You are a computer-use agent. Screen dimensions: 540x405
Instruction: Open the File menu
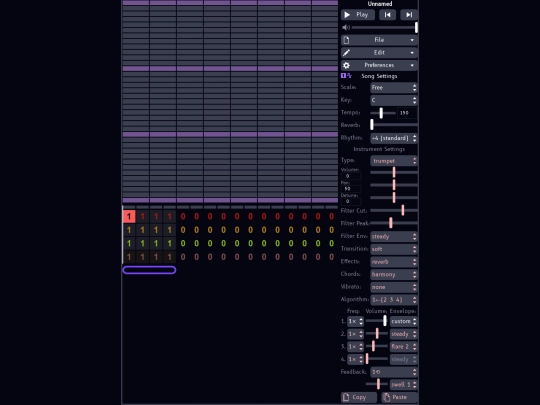click(379, 40)
